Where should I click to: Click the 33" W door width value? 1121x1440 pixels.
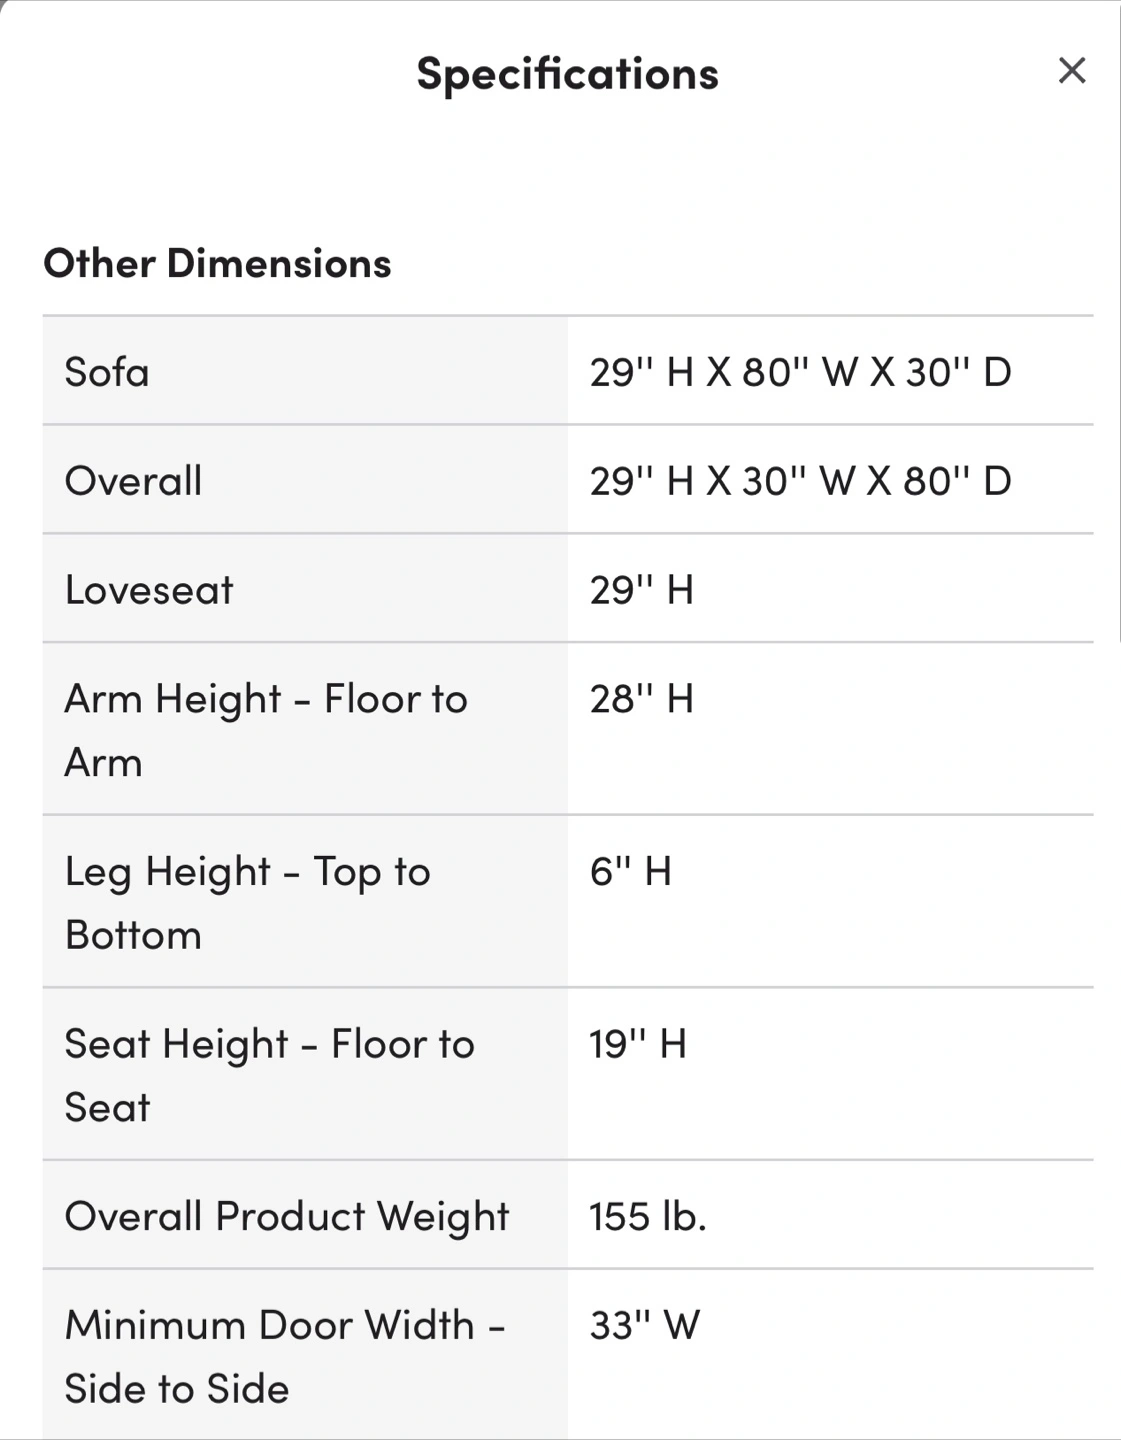pyautogui.click(x=644, y=1326)
